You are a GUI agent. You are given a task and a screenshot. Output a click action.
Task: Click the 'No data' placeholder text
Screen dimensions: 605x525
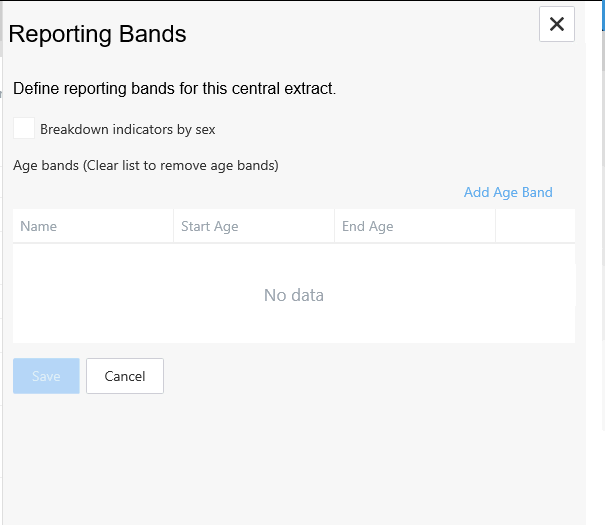[294, 295]
